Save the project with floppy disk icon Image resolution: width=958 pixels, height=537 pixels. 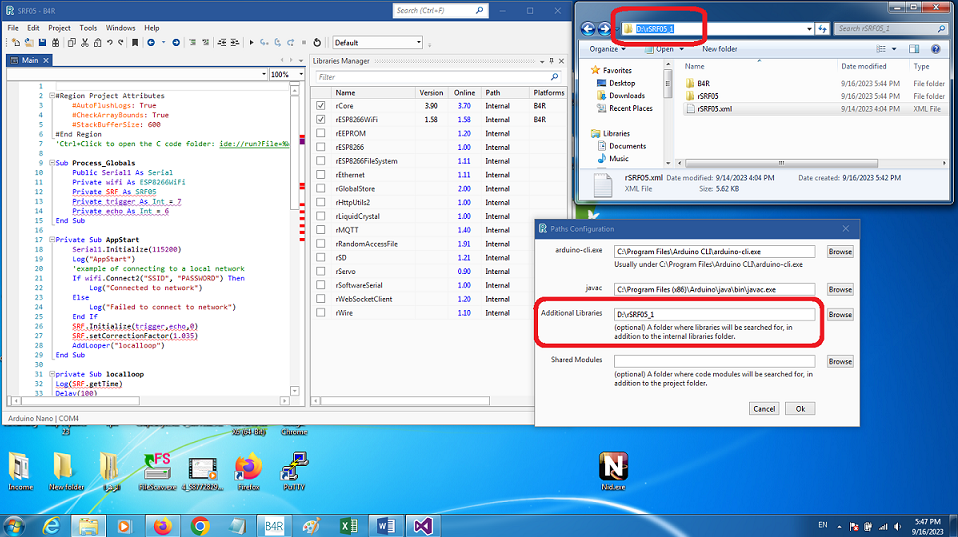point(42,43)
